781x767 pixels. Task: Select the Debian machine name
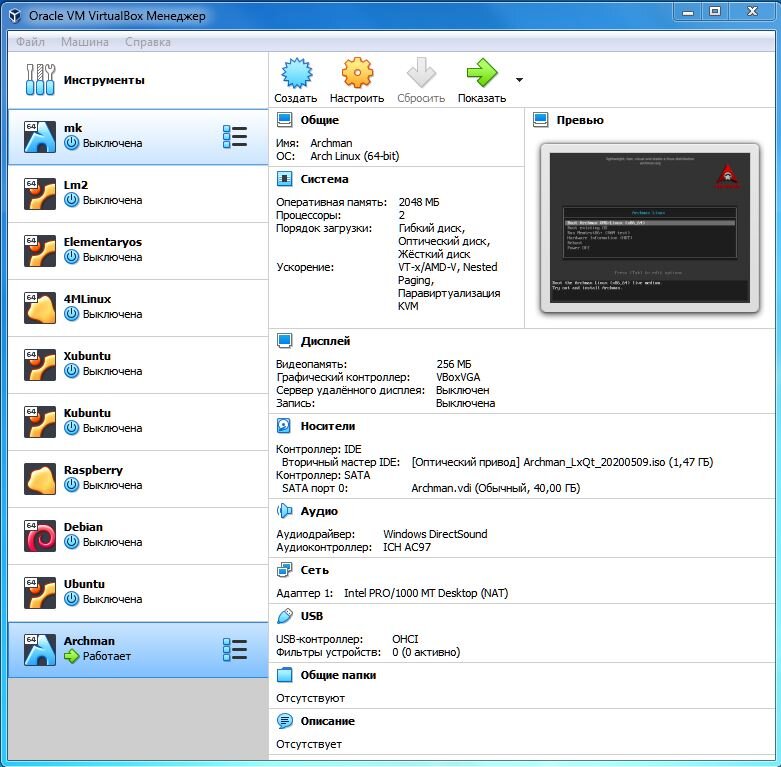pos(83,527)
